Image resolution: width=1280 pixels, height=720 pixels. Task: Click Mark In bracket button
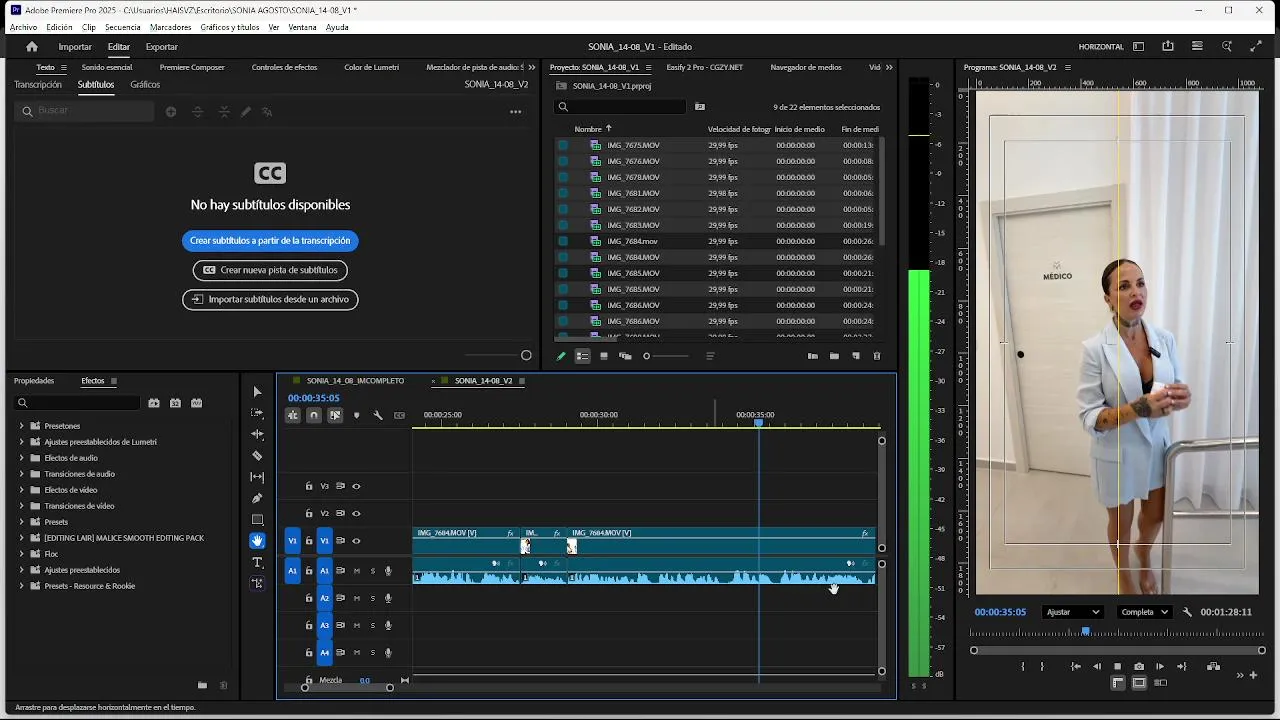click(x=1022, y=667)
